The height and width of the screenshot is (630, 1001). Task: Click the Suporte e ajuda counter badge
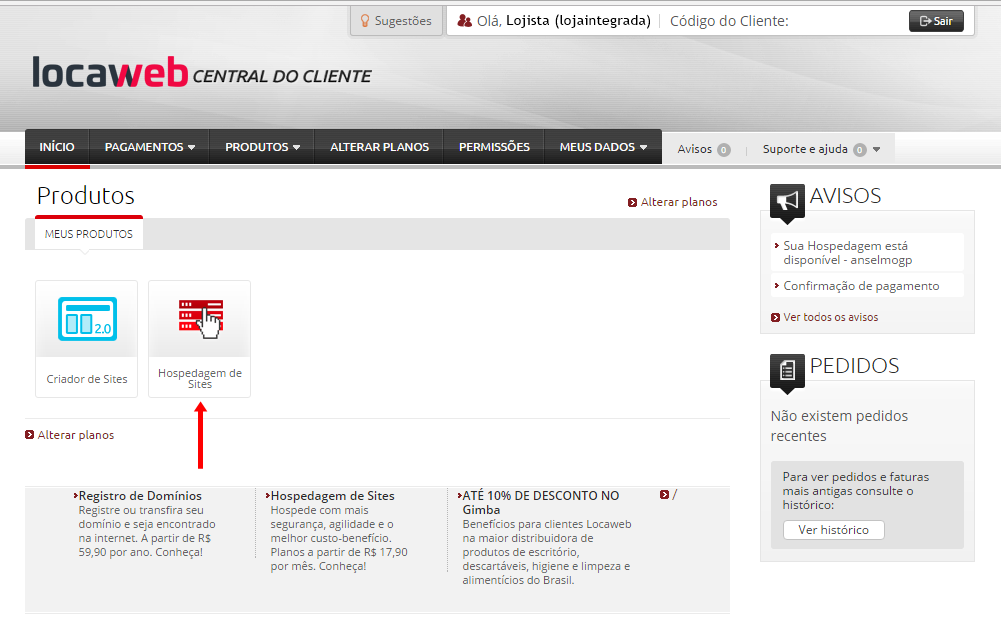pos(860,150)
